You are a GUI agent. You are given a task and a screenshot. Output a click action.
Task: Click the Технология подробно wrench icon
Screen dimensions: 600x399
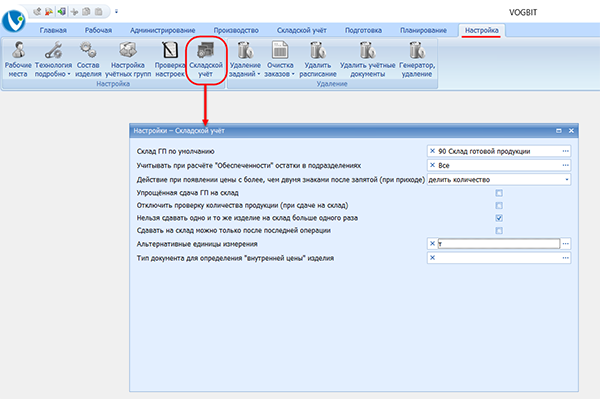click(x=54, y=50)
